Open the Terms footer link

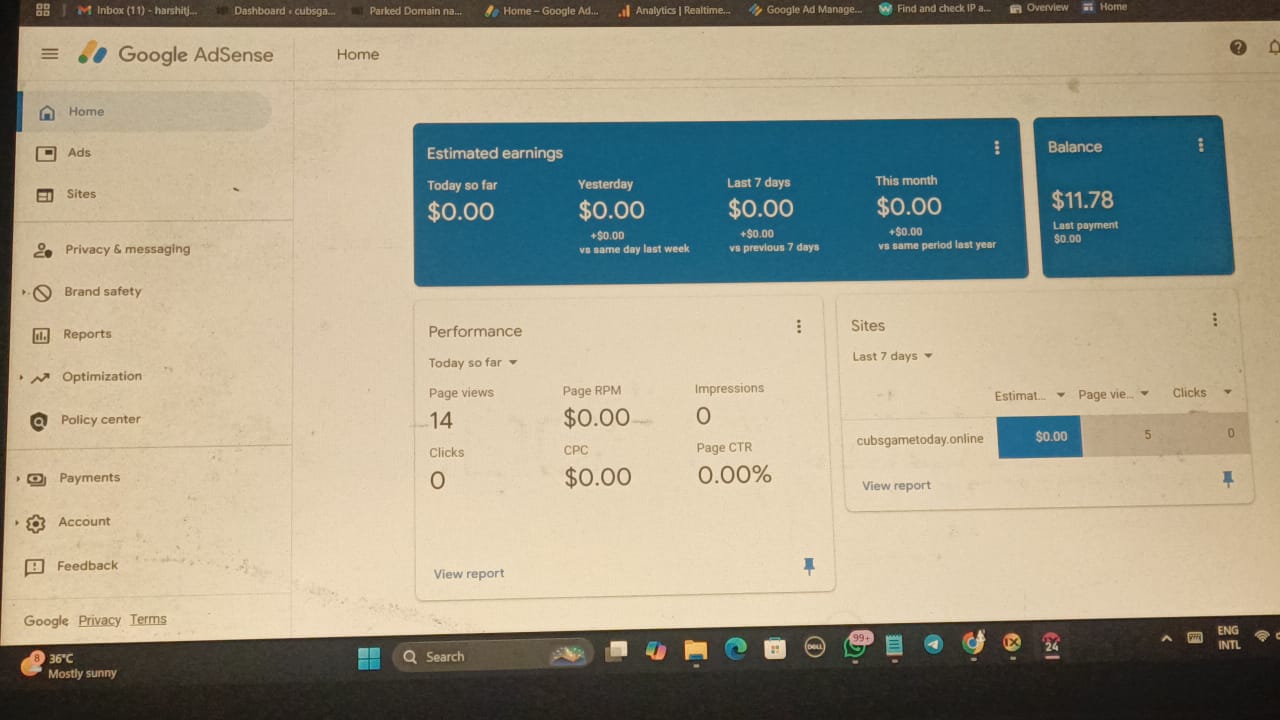(x=148, y=619)
